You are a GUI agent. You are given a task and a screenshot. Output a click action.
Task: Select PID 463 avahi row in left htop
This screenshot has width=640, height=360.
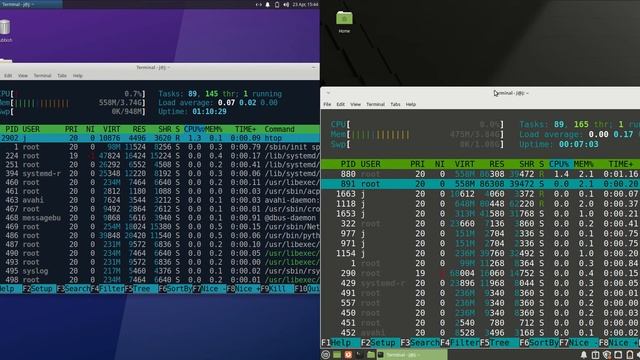pos(160,200)
